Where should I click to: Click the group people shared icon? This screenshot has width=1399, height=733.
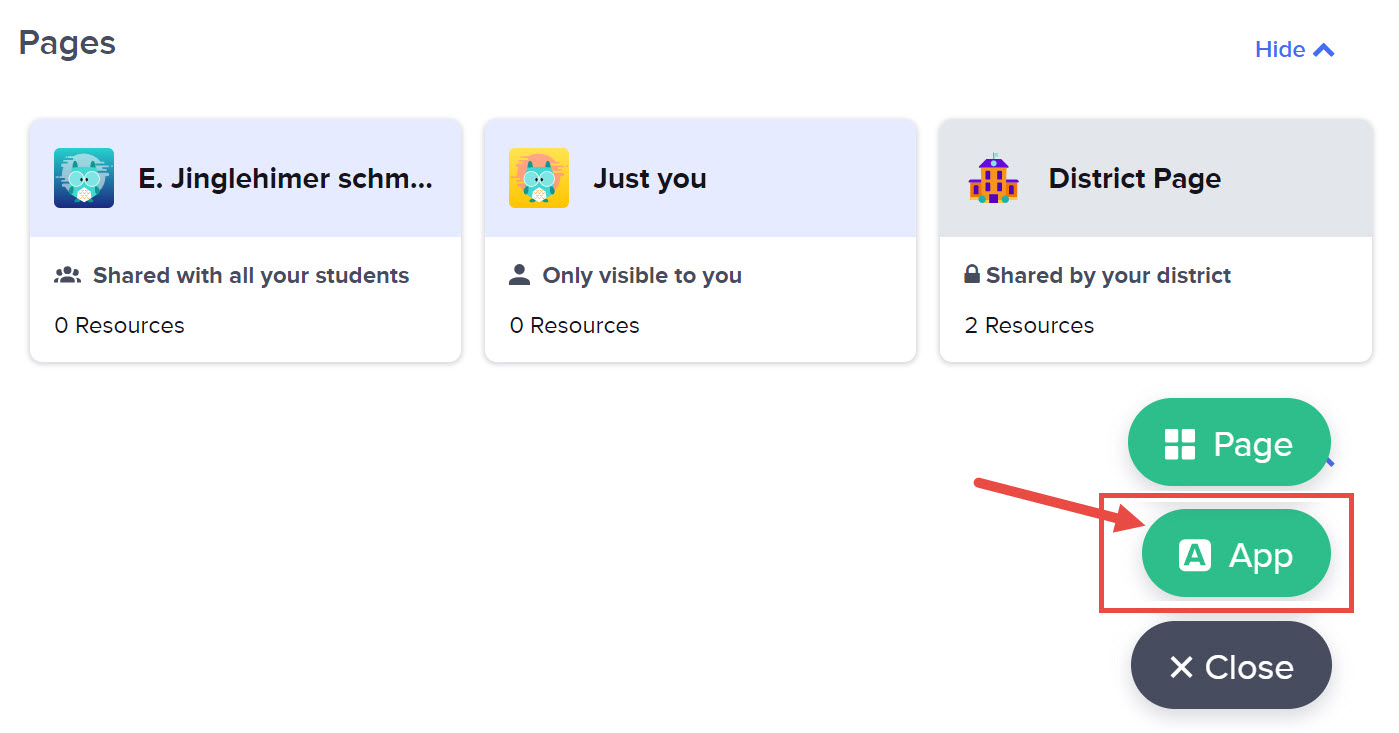coord(67,275)
